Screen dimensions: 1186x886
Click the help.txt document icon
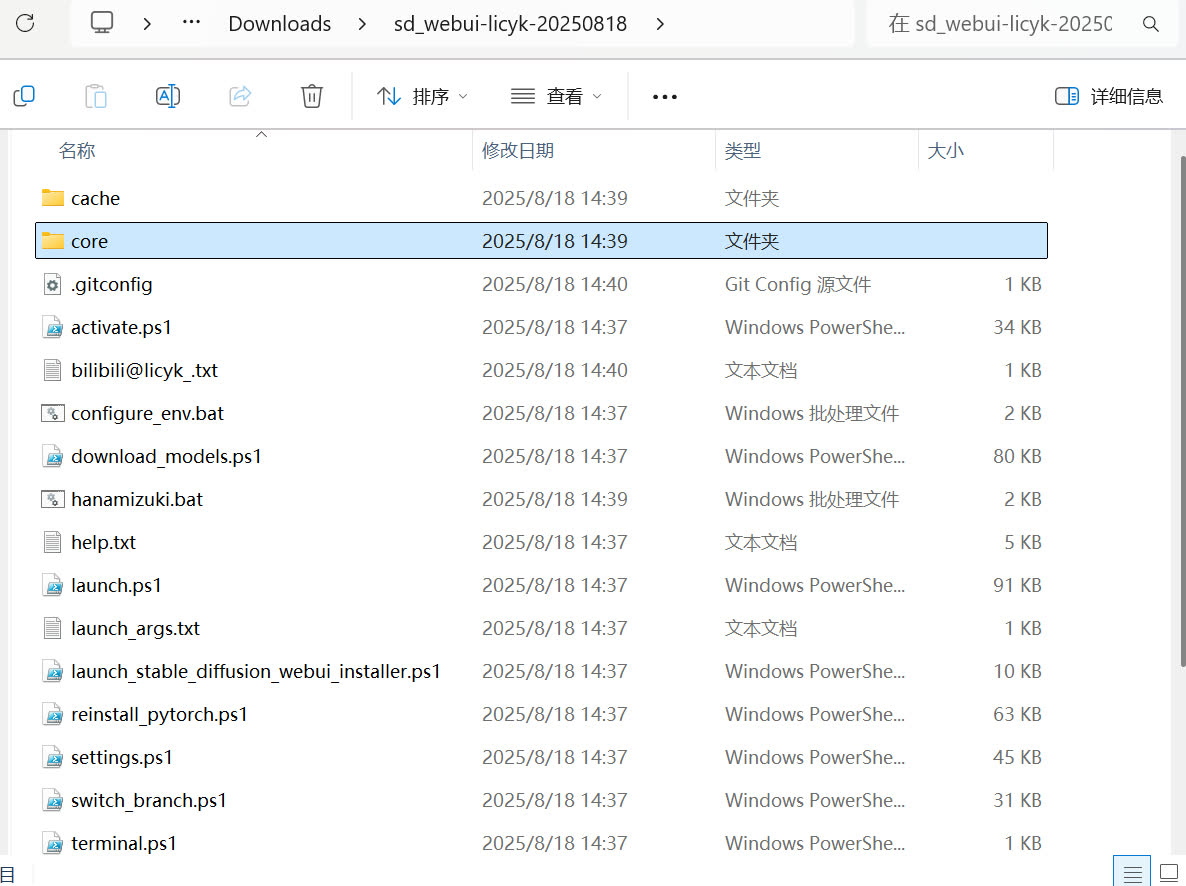(52, 542)
